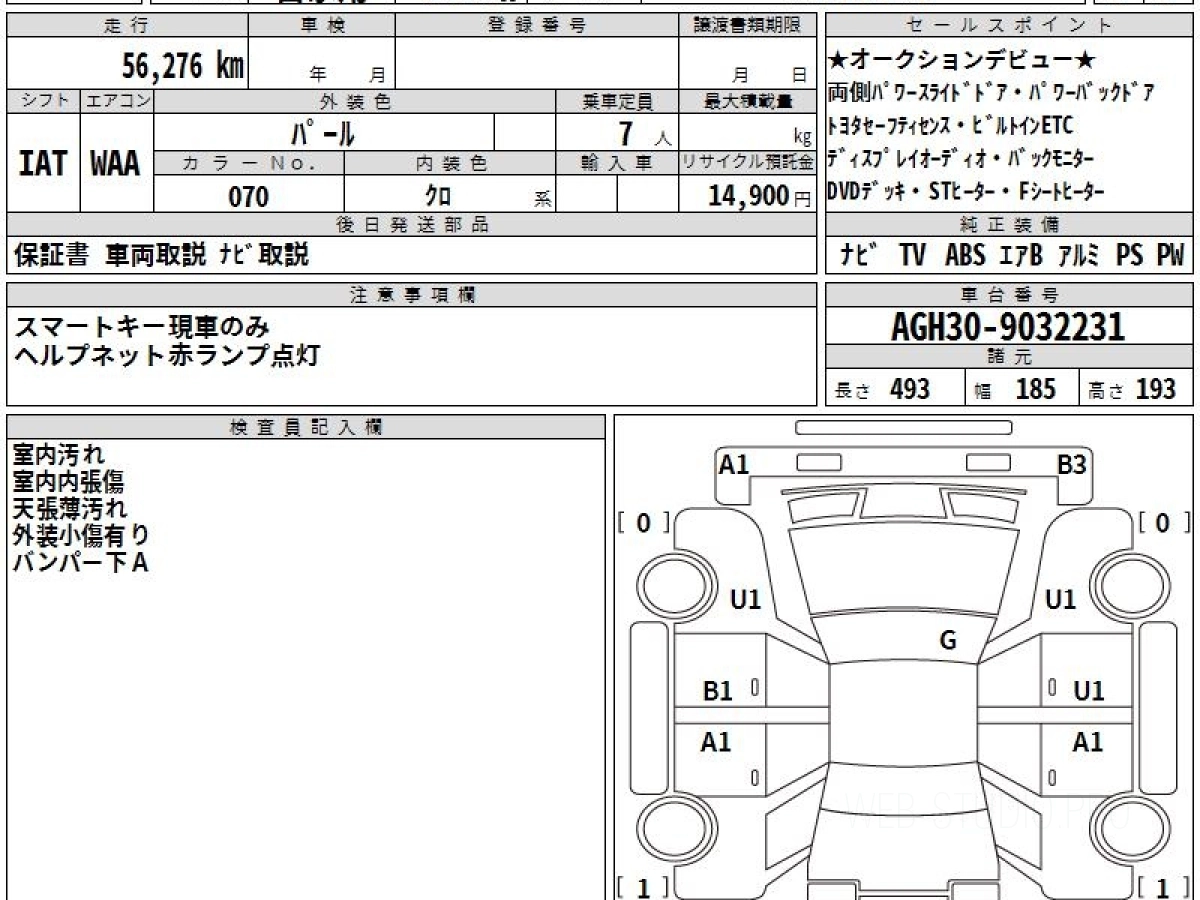Select the セールスポイント header
This screenshot has width=1200, height=900.
coord(1009,26)
